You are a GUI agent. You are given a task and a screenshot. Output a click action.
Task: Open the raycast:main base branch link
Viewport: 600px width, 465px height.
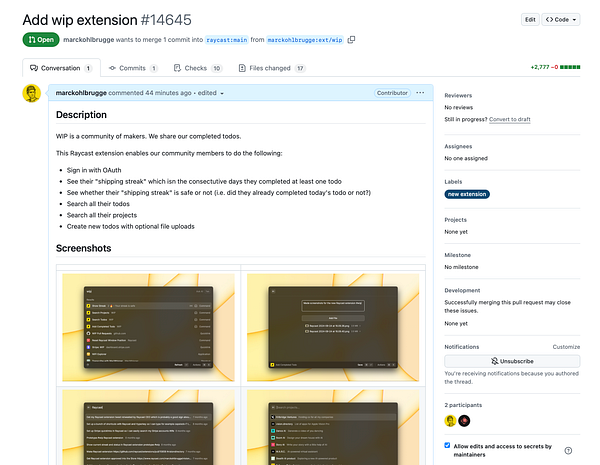click(x=227, y=40)
